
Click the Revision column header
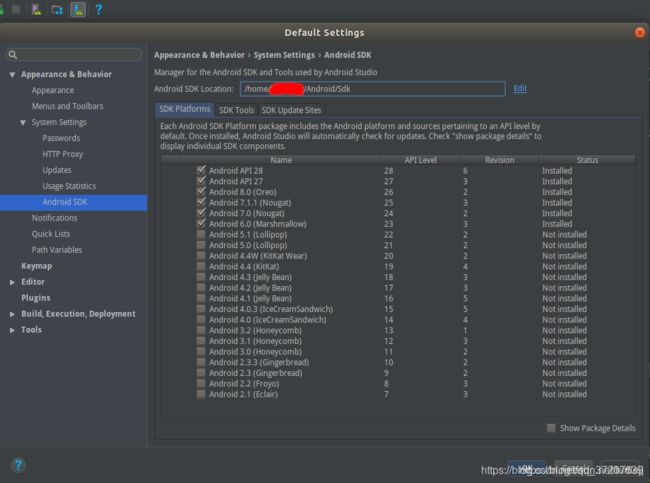(x=500, y=160)
